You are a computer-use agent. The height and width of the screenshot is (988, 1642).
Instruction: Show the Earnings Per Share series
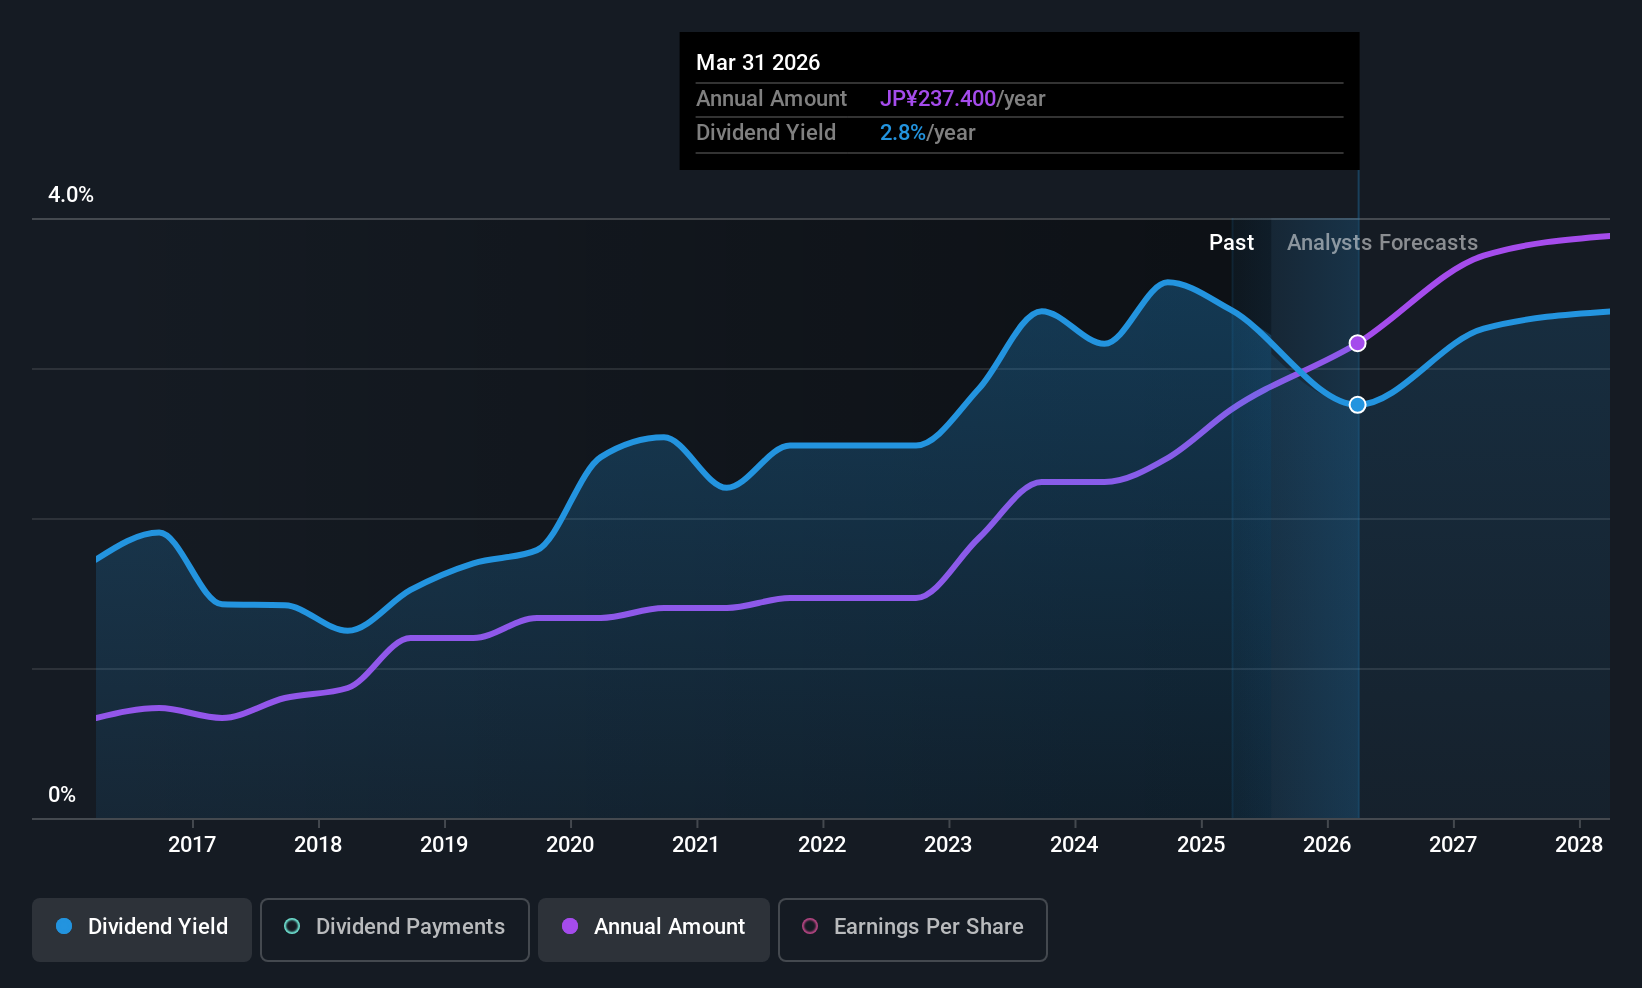click(912, 927)
